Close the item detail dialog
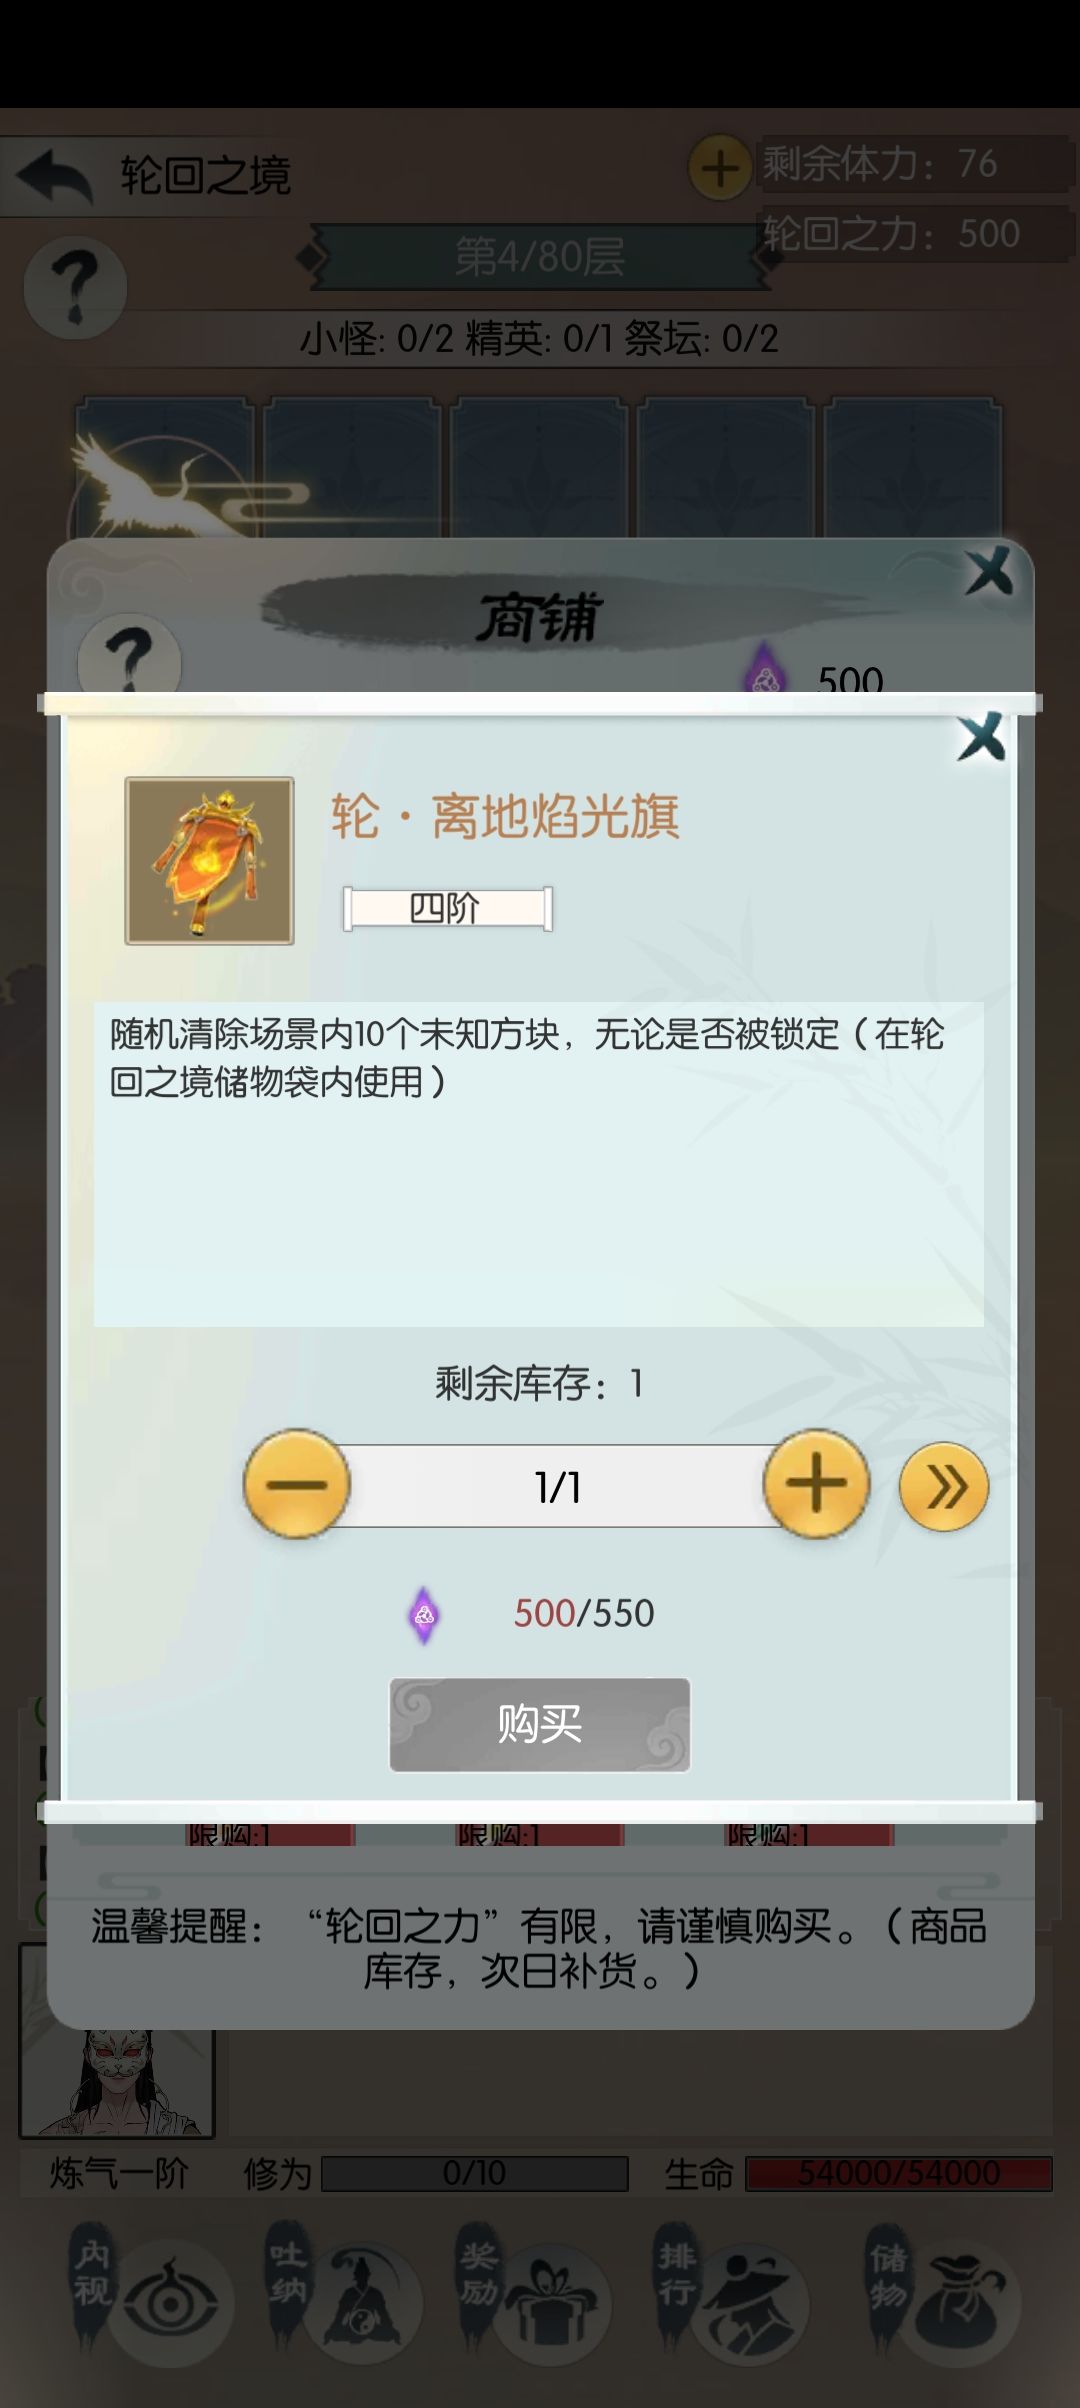 tap(981, 737)
